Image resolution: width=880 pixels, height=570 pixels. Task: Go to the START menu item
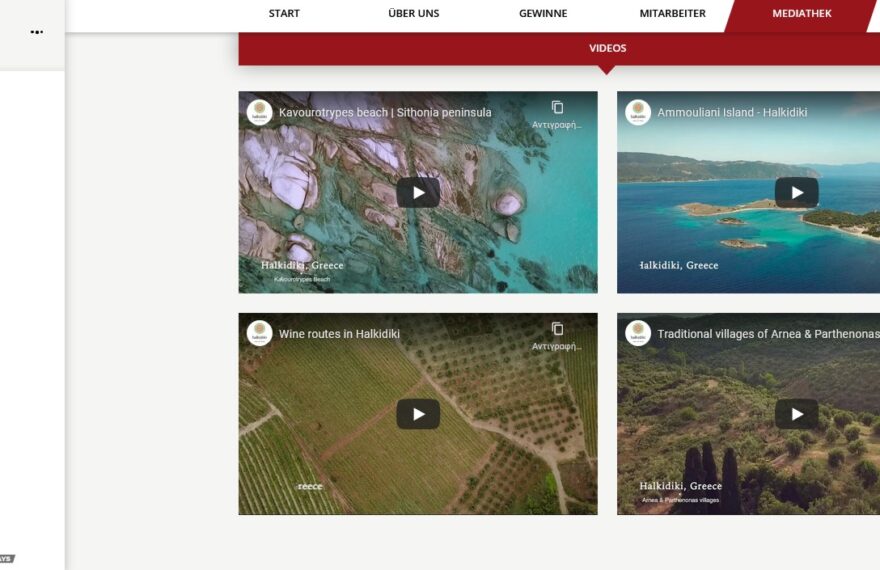click(x=284, y=14)
